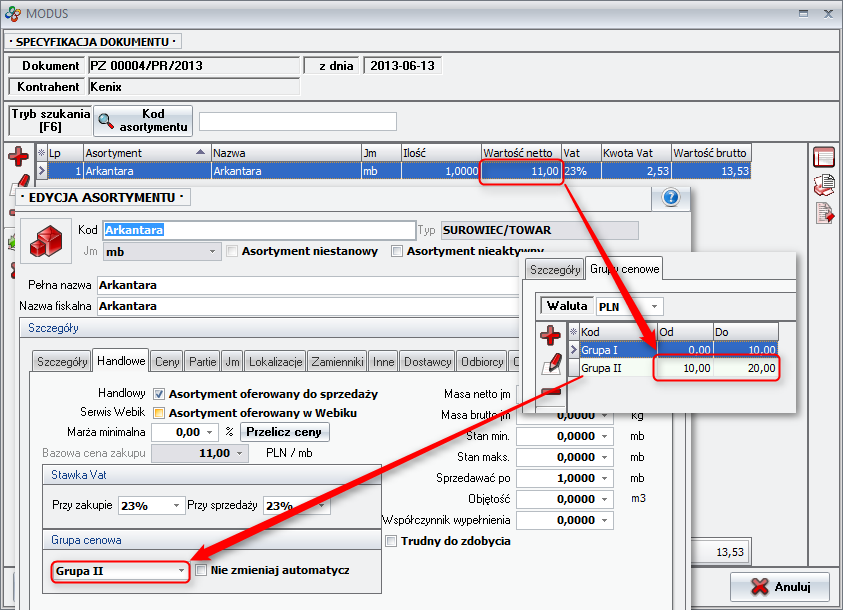Enable Asortyment oferowany w Webiku checkbox

[159, 413]
